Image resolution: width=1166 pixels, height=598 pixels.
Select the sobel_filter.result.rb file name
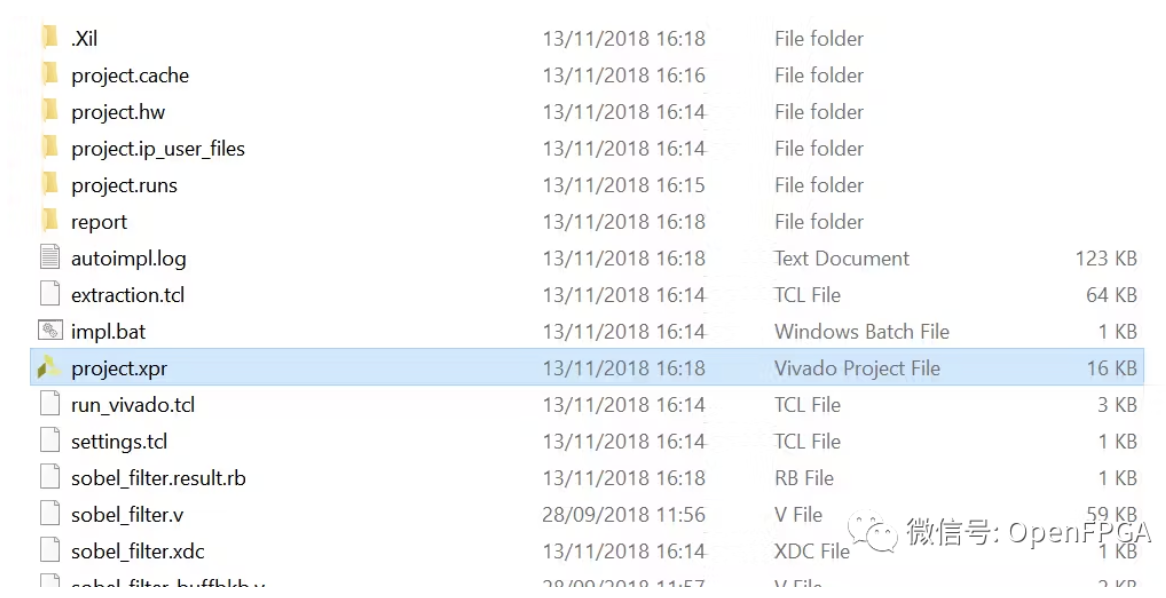[158, 478]
